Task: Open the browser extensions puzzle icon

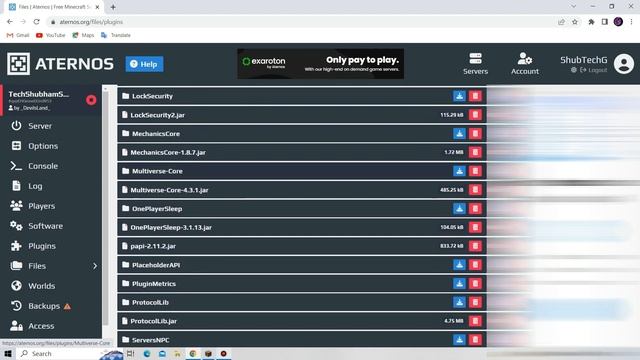Action: tap(591, 22)
